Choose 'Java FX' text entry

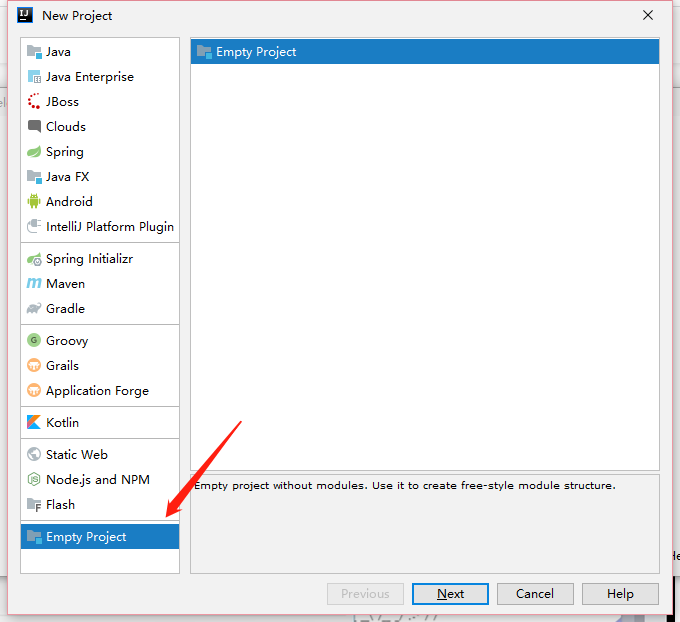(x=68, y=177)
